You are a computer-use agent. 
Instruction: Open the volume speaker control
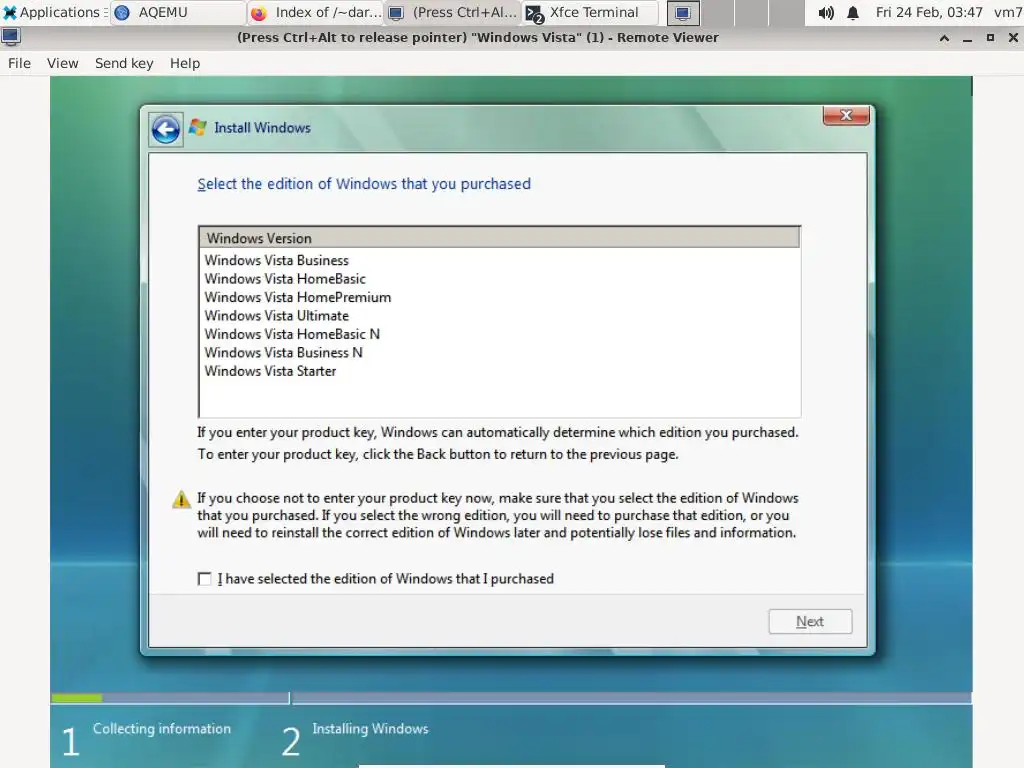(826, 13)
